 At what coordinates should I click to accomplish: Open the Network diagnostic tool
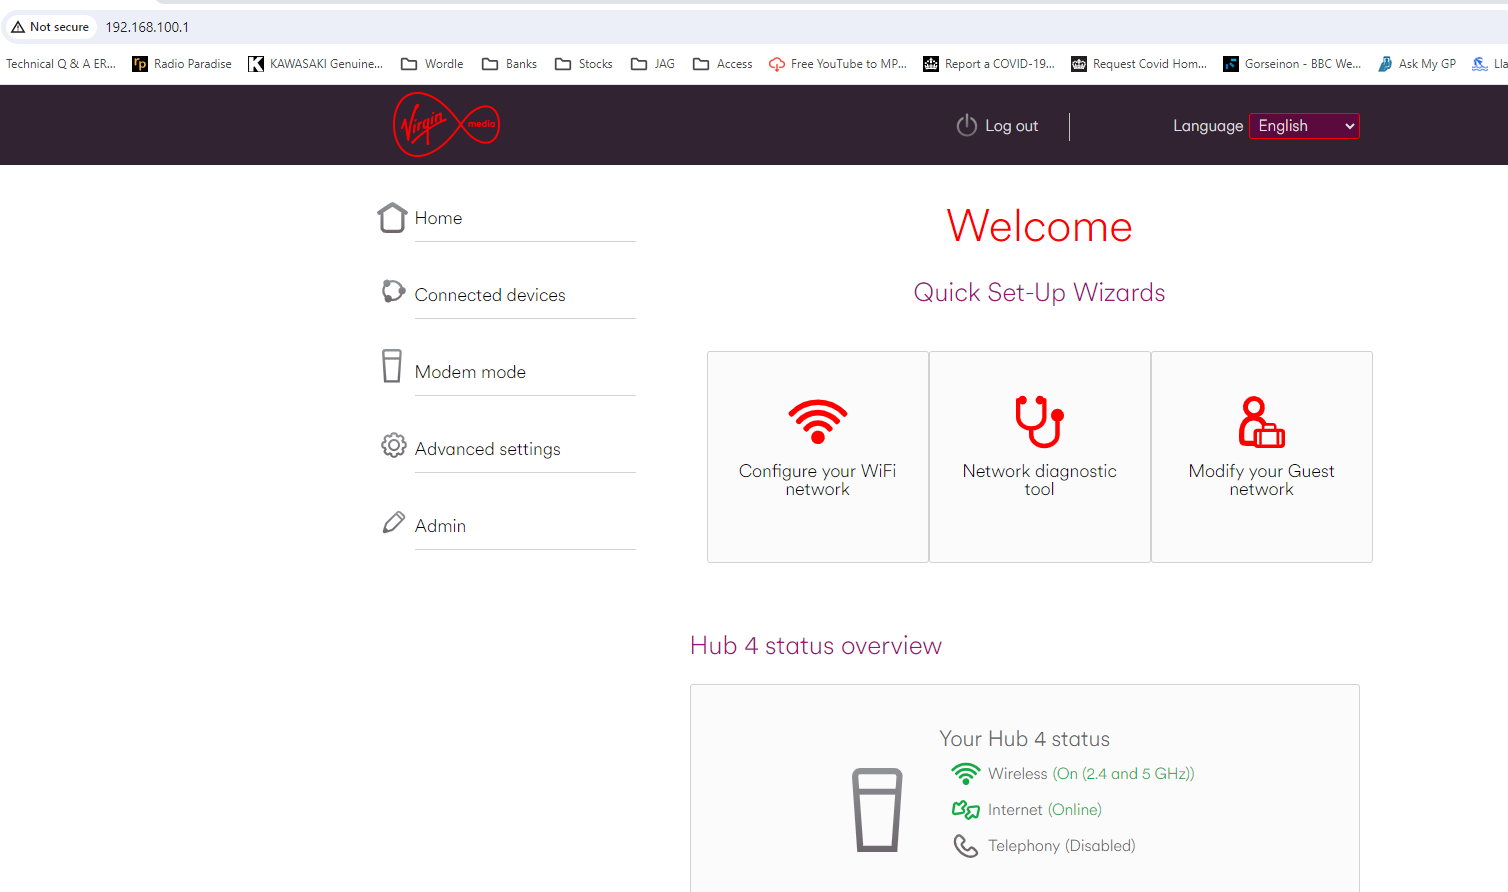tap(1039, 455)
